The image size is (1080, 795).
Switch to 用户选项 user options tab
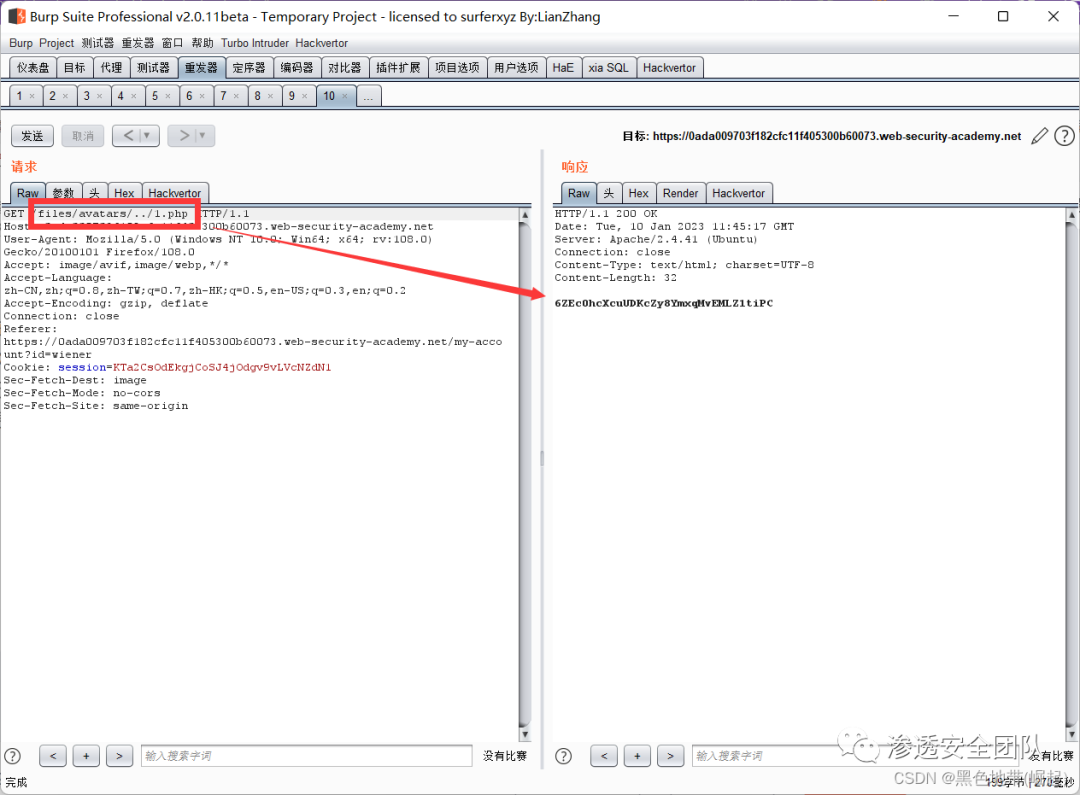click(517, 68)
